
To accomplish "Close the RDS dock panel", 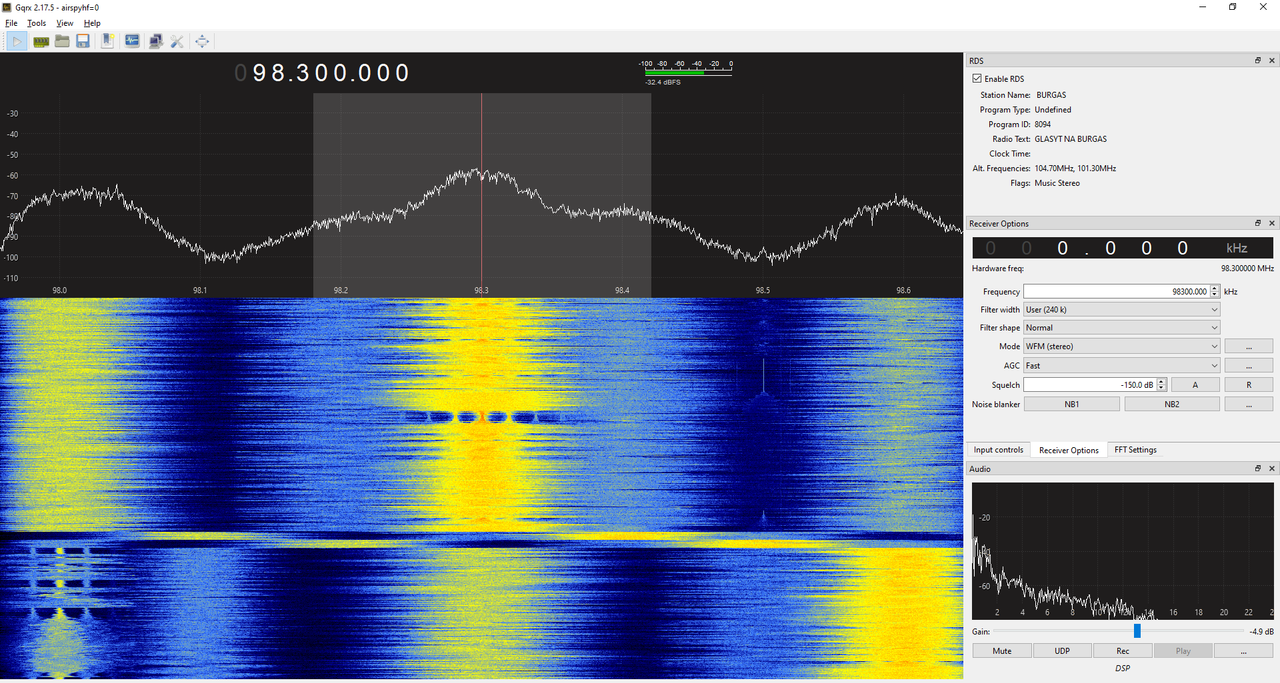I will tap(1272, 61).
